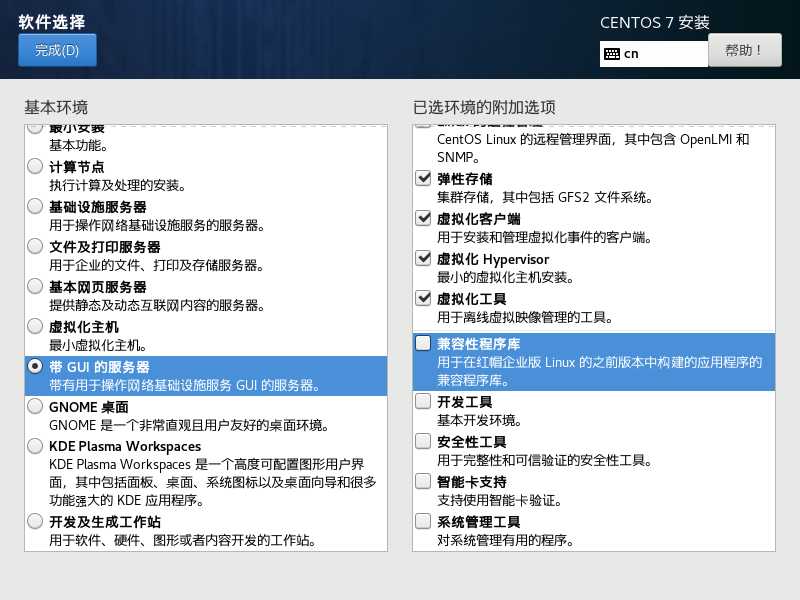Click the text 基本功能。
This screenshot has height=600, width=800.
[x=79, y=145]
